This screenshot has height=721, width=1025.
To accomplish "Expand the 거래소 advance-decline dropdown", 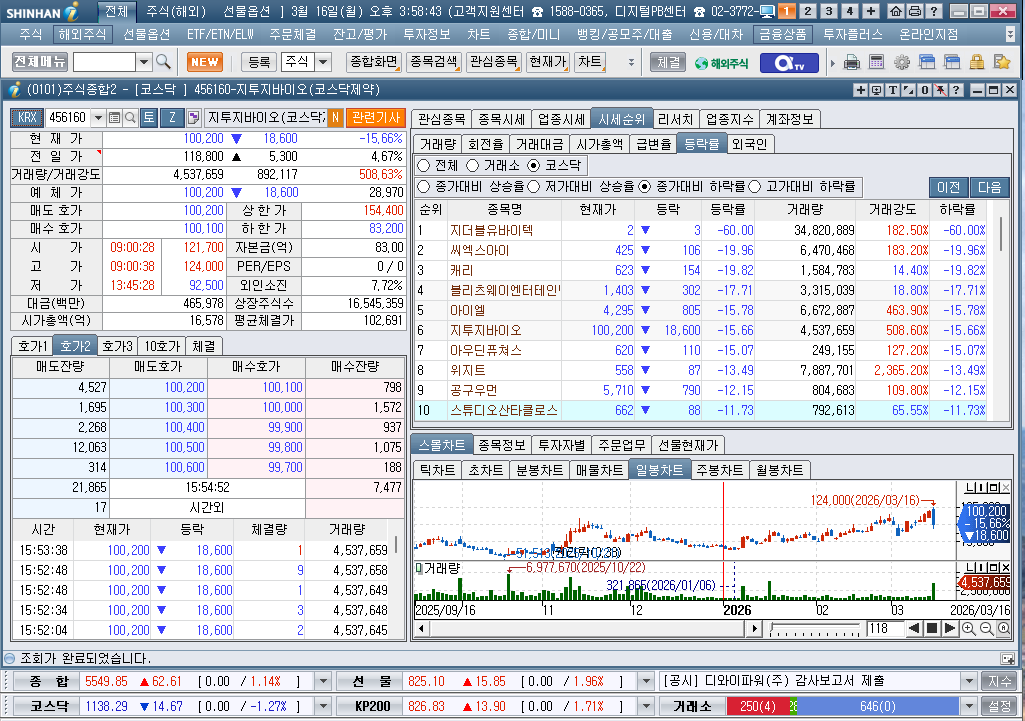I will [x=969, y=707].
